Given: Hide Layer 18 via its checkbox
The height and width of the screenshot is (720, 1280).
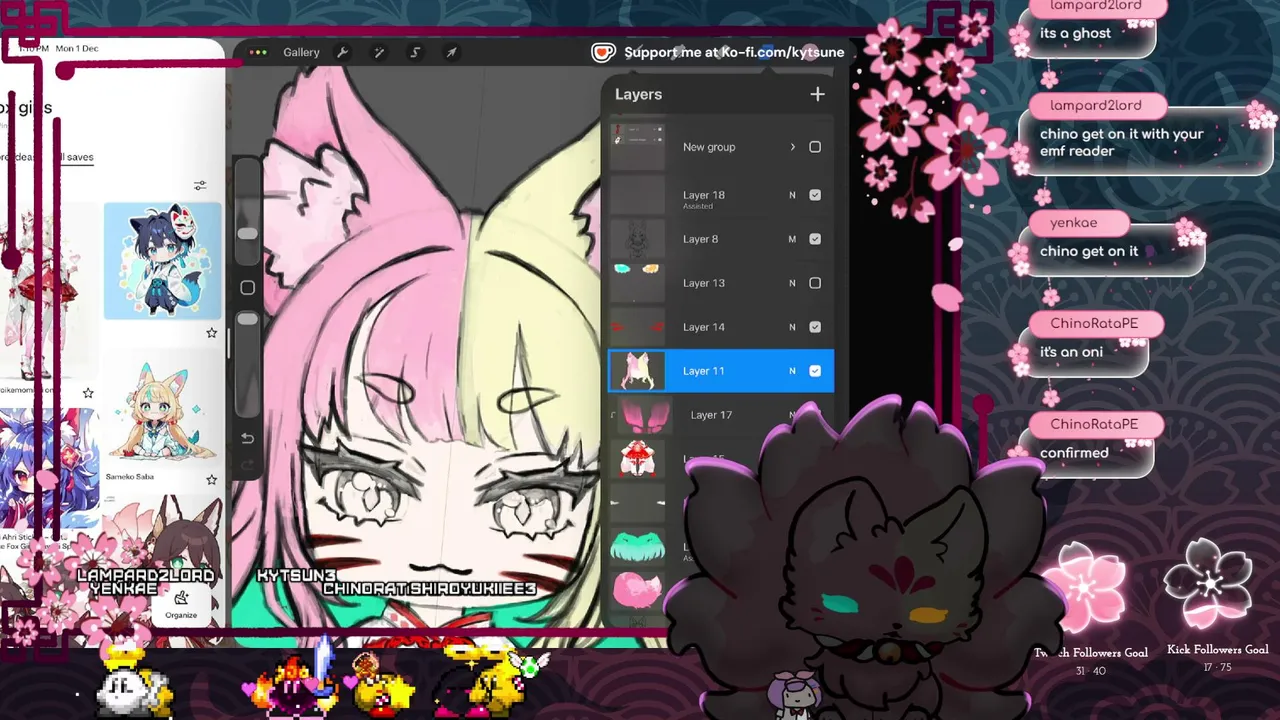Looking at the screenshot, I should [x=815, y=195].
